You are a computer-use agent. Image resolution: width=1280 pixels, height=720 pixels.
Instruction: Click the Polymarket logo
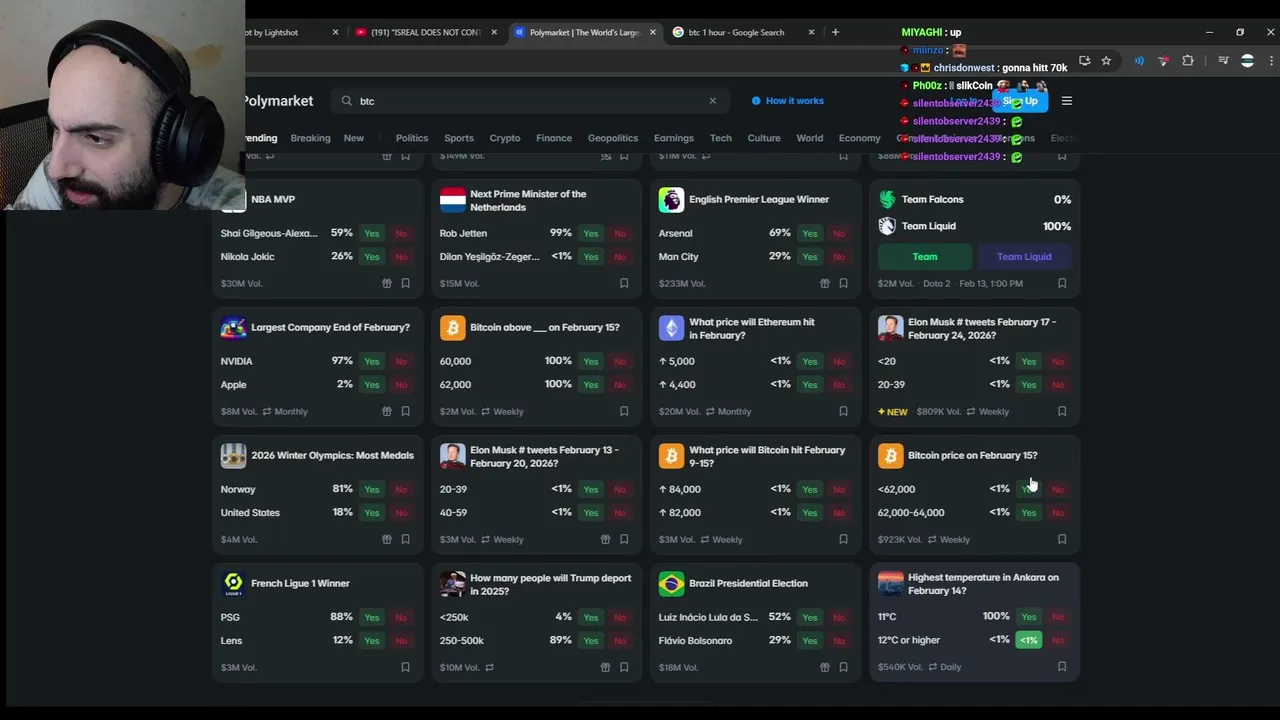279,101
